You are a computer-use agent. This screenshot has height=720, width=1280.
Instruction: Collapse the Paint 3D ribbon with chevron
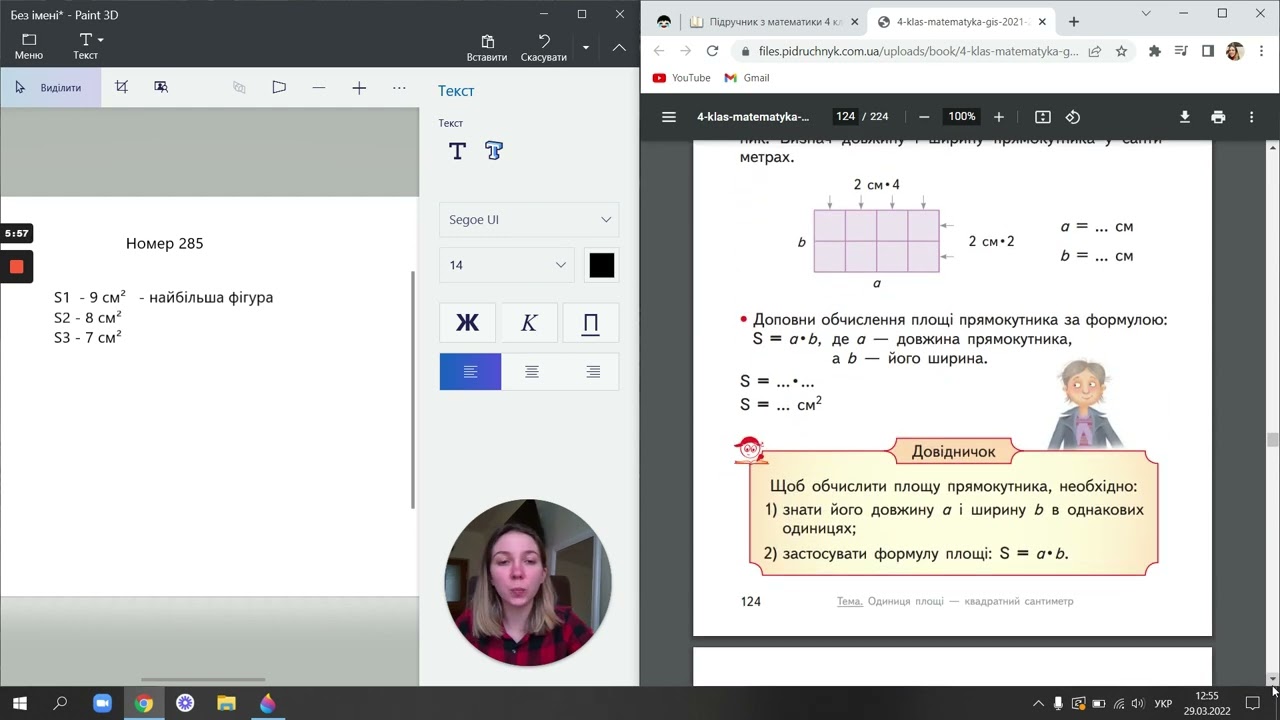pyautogui.click(x=619, y=47)
